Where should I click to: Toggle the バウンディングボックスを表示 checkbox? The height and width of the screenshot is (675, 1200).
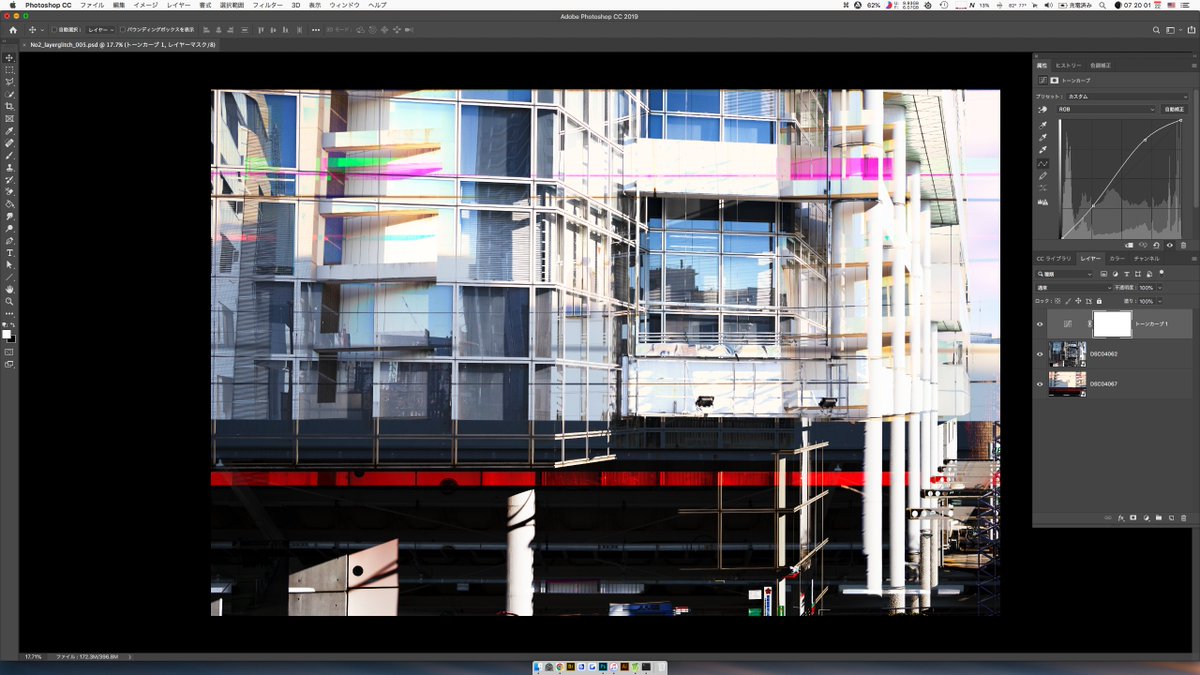point(123,30)
